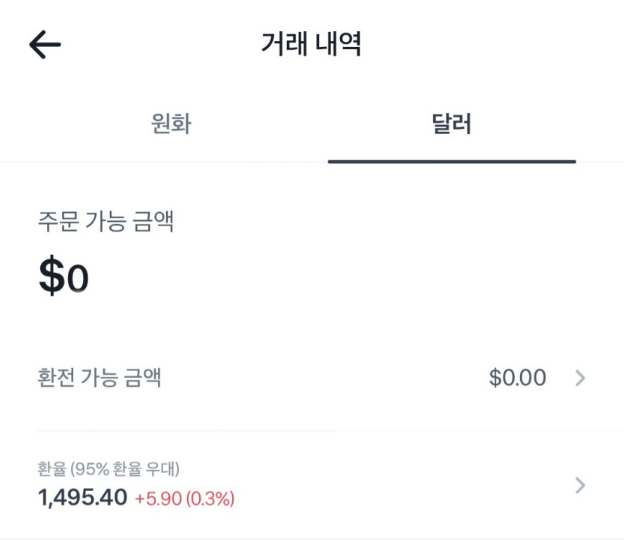Tap the 주문 가능 금액 label
This screenshot has width=624, height=540.
click(106, 221)
